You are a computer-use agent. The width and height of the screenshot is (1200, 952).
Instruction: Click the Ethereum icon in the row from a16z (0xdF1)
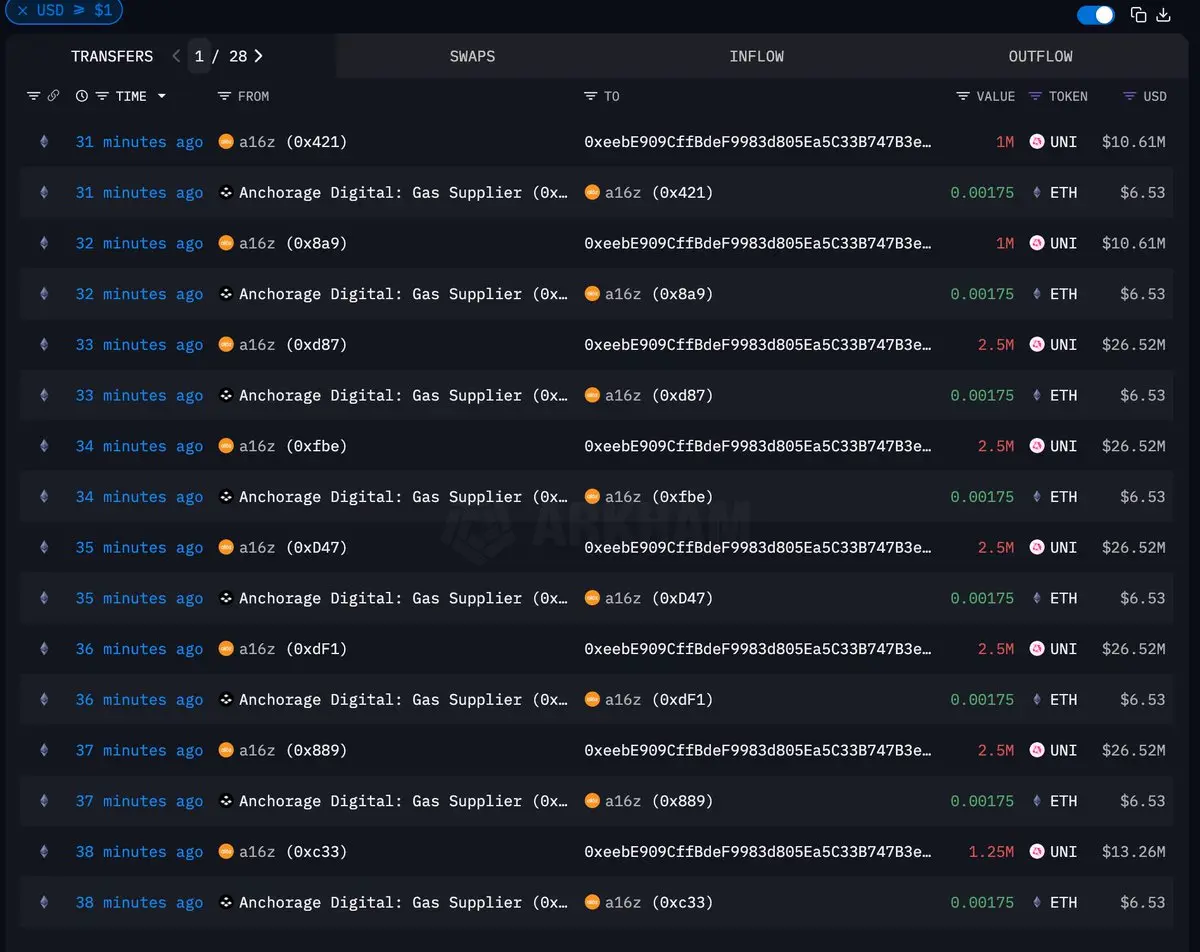(43, 649)
